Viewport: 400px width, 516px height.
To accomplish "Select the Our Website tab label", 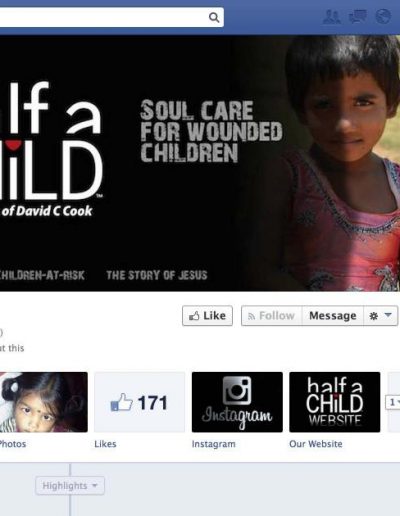I will (316, 444).
